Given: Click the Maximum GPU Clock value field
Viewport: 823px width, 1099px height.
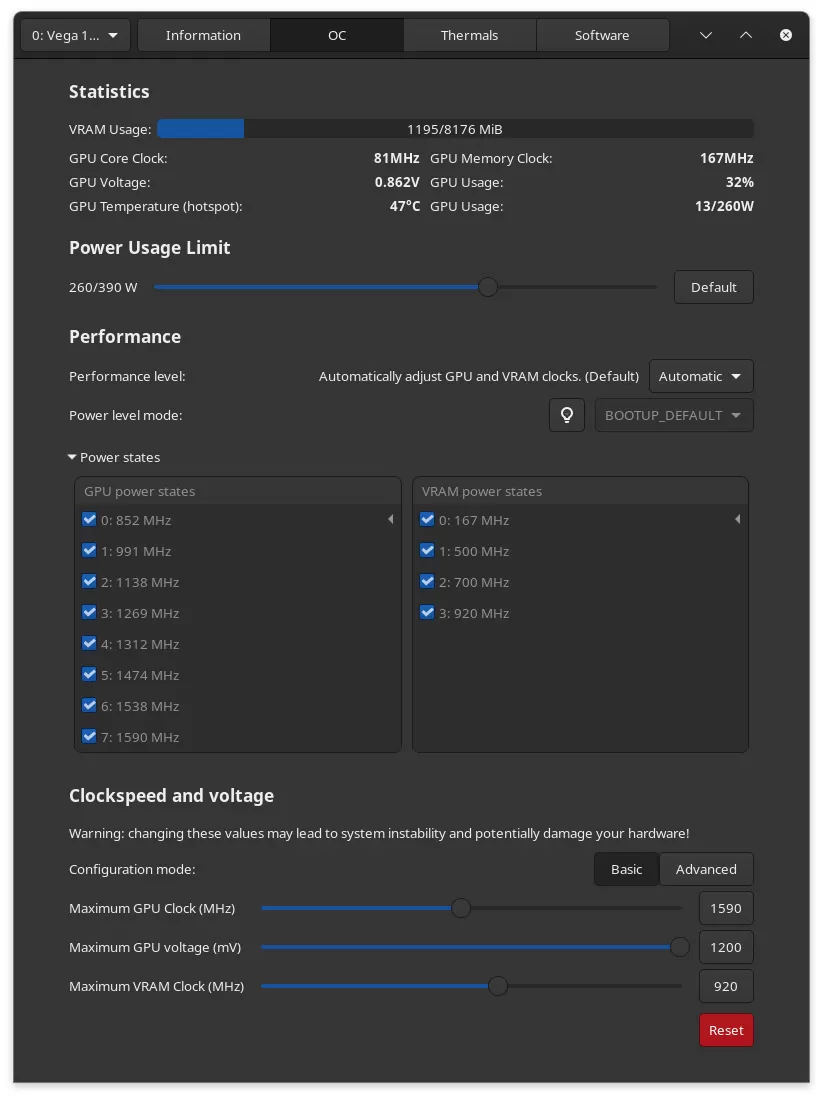Looking at the screenshot, I should tap(726, 908).
